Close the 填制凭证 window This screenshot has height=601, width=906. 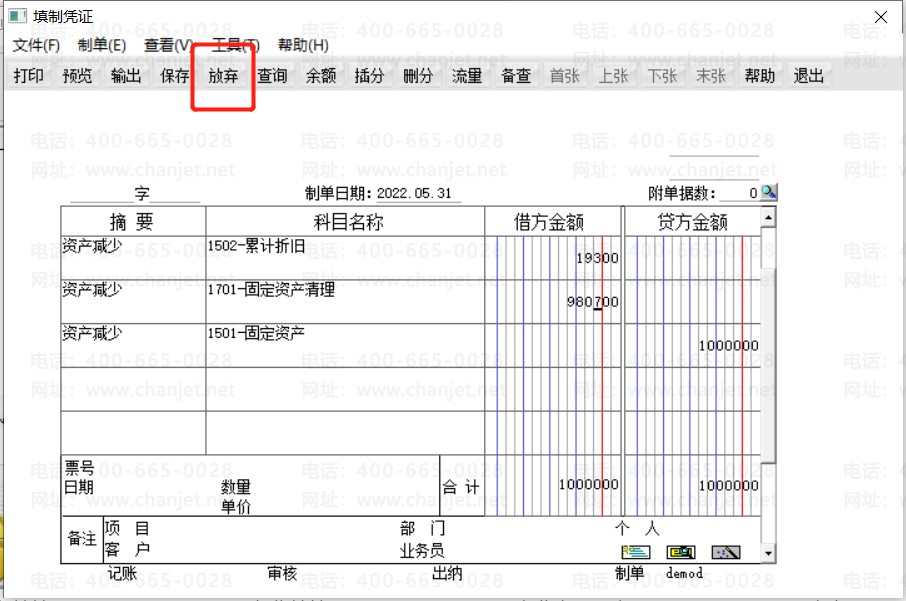click(881, 17)
